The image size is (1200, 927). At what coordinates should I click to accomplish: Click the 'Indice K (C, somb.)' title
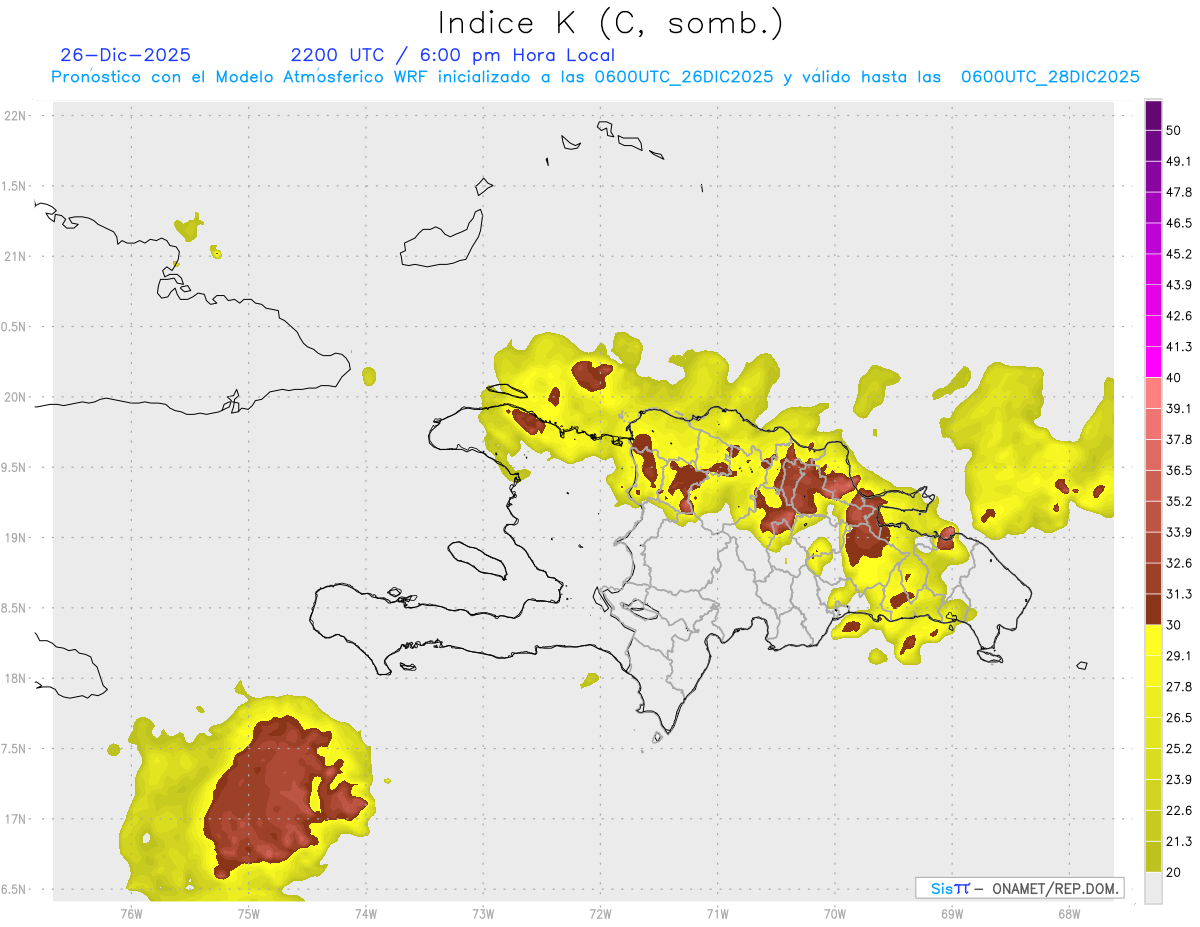pyautogui.click(x=610, y=23)
